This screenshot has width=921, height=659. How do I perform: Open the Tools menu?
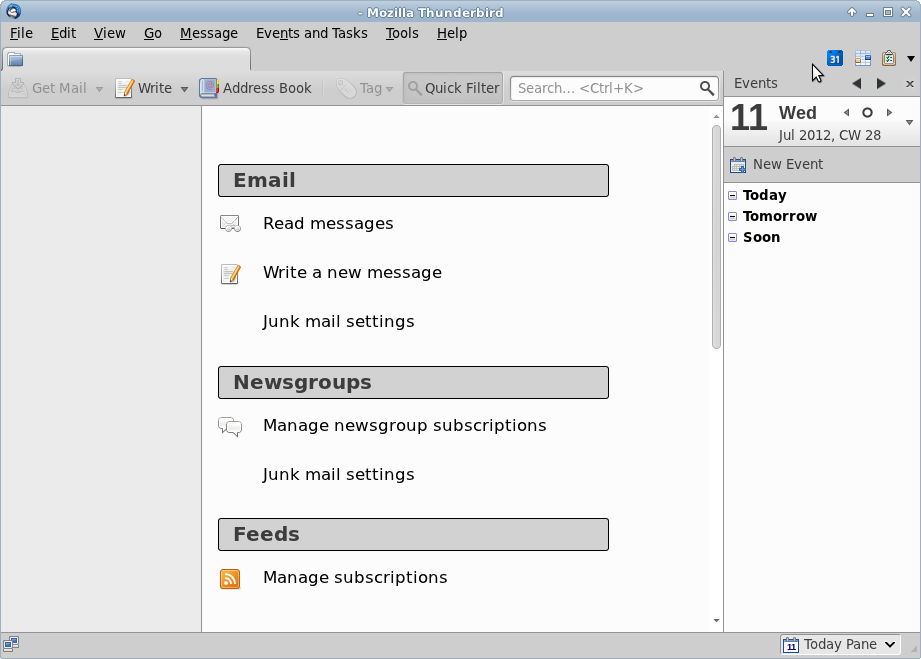click(402, 33)
